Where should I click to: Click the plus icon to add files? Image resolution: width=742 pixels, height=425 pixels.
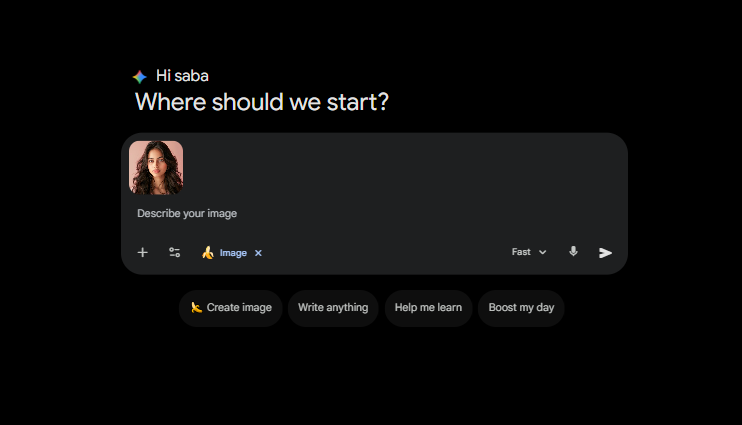click(x=142, y=253)
